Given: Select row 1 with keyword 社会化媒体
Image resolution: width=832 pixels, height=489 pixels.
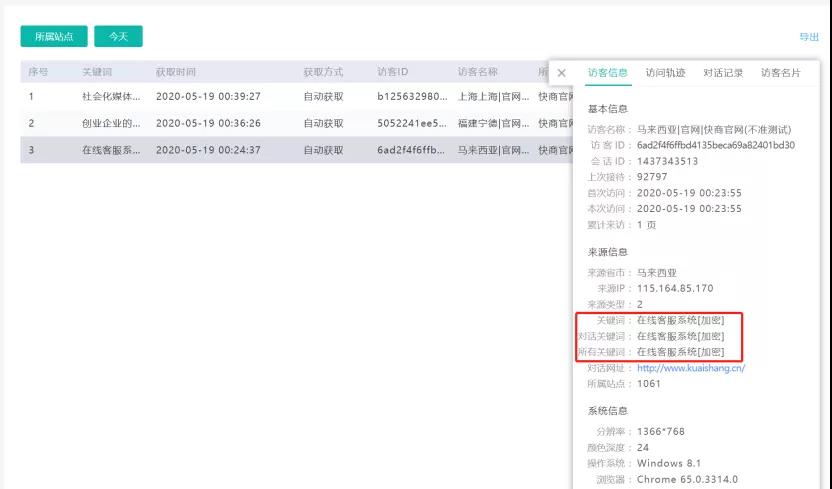Looking at the screenshot, I should (111, 97).
